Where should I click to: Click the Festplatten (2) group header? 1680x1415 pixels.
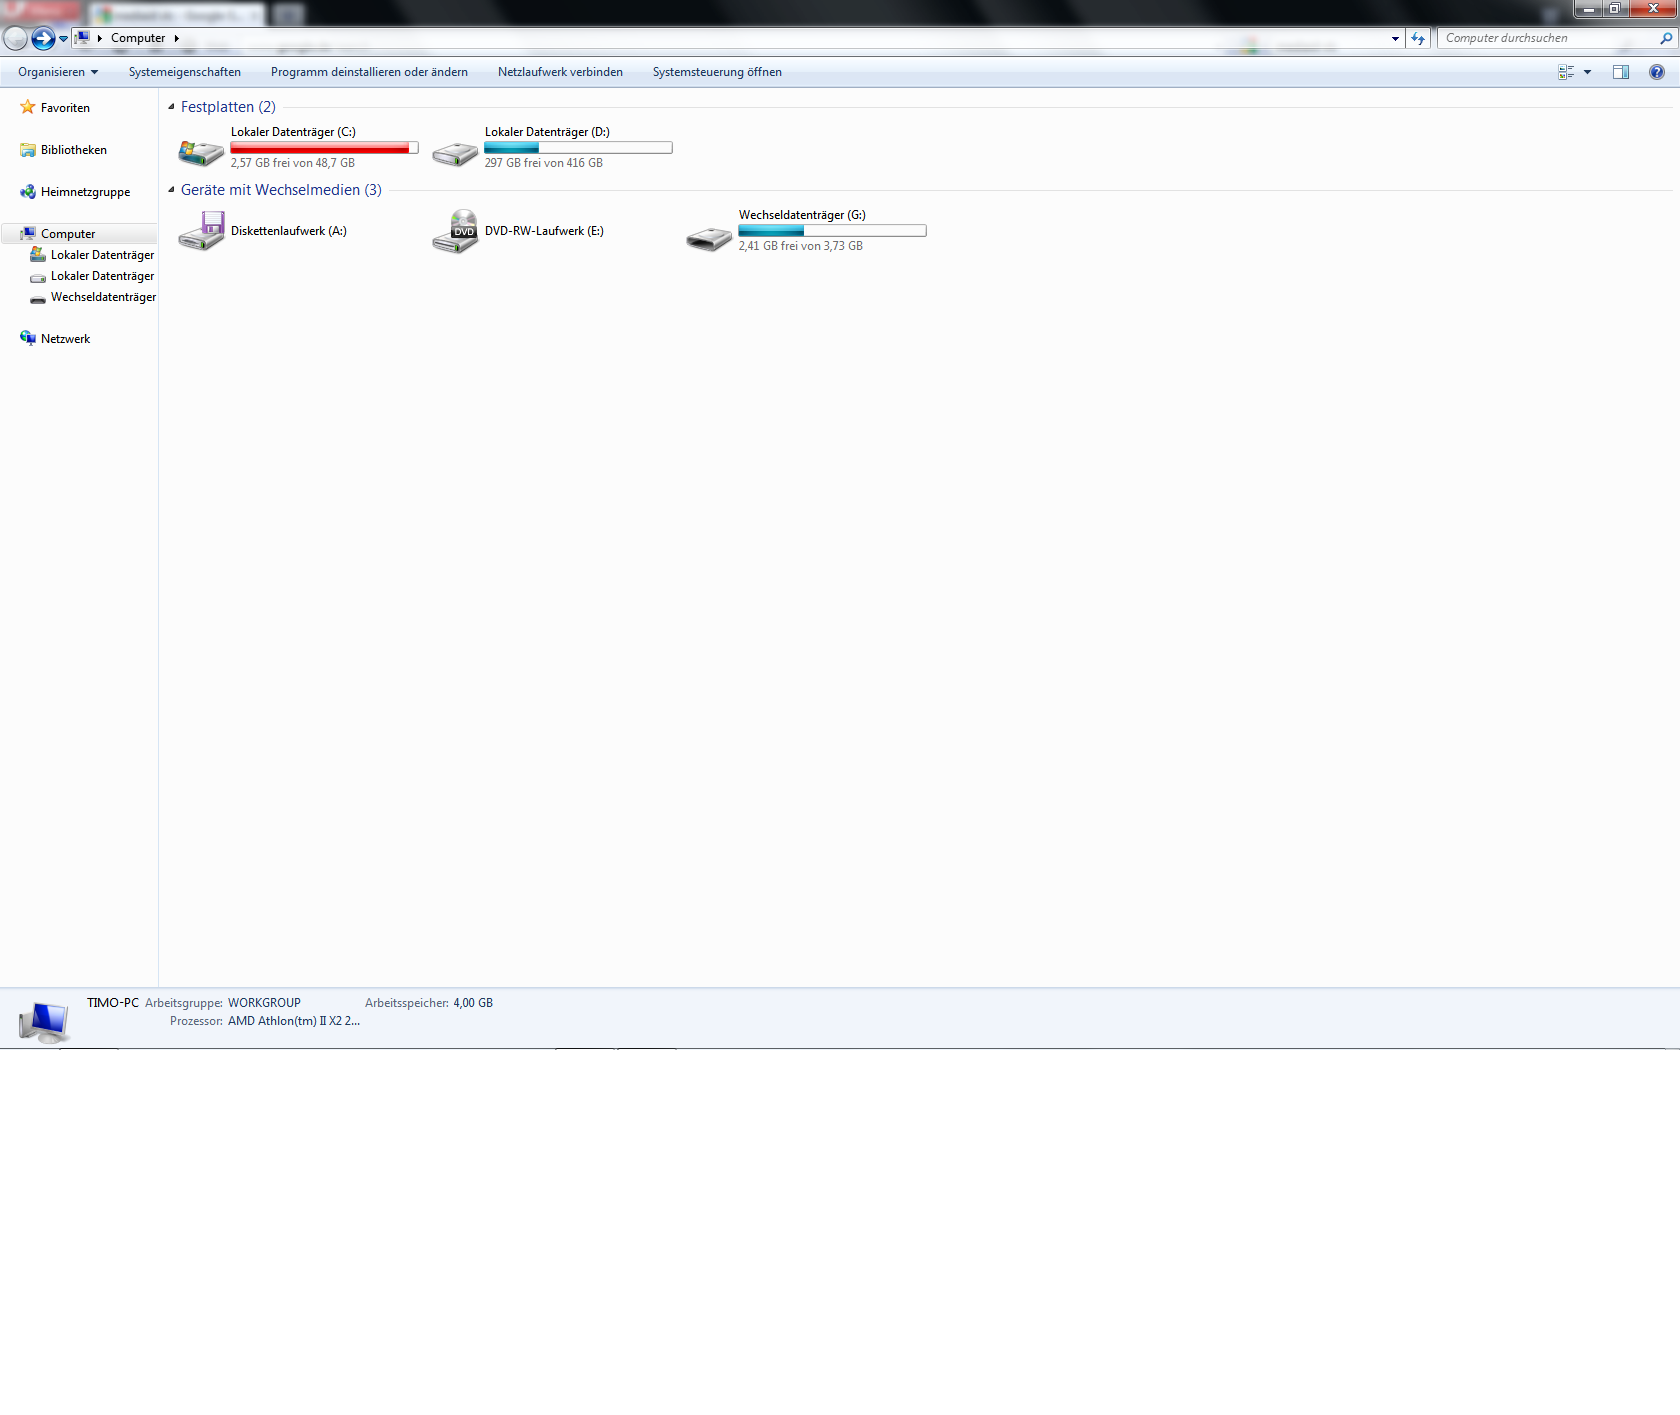[x=228, y=107]
